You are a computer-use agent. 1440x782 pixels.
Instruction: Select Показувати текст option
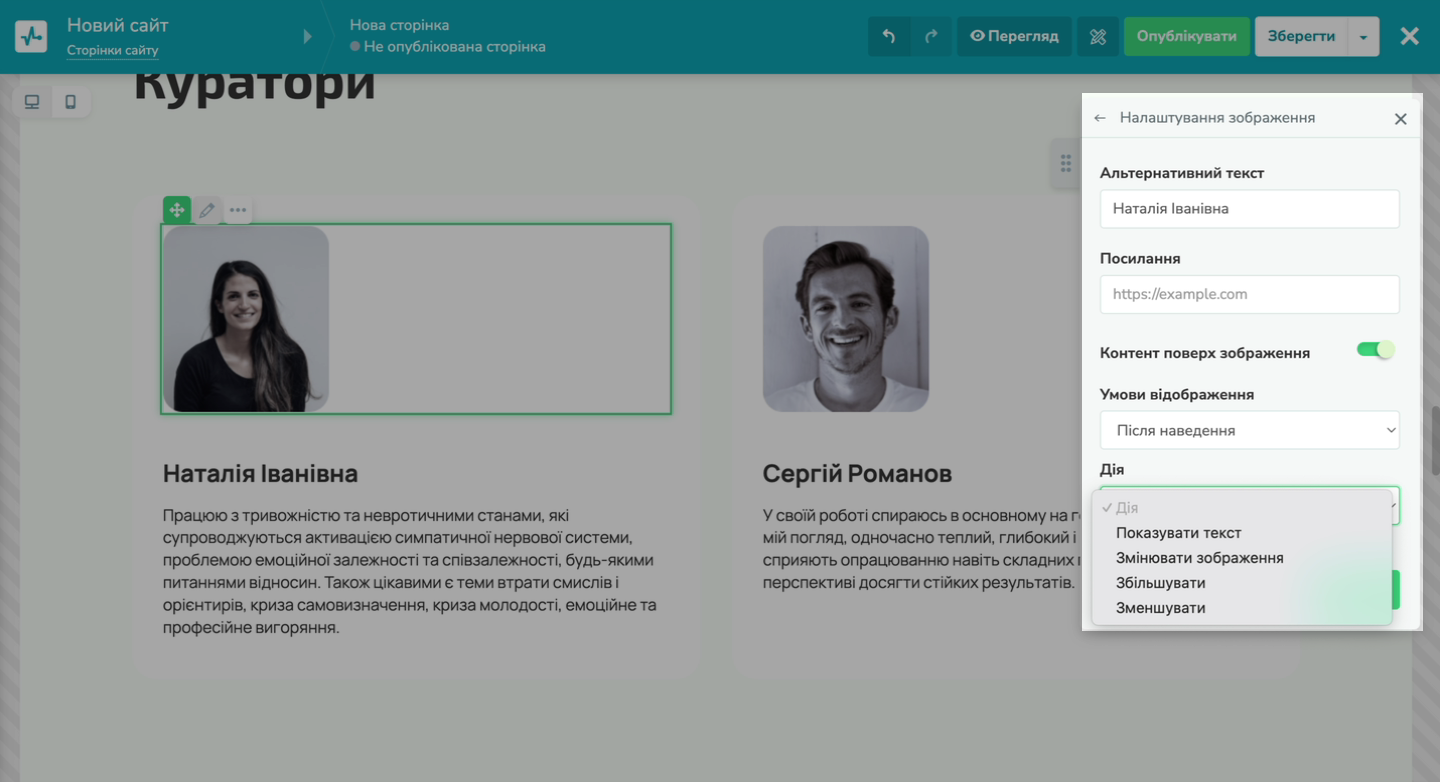tap(1178, 533)
